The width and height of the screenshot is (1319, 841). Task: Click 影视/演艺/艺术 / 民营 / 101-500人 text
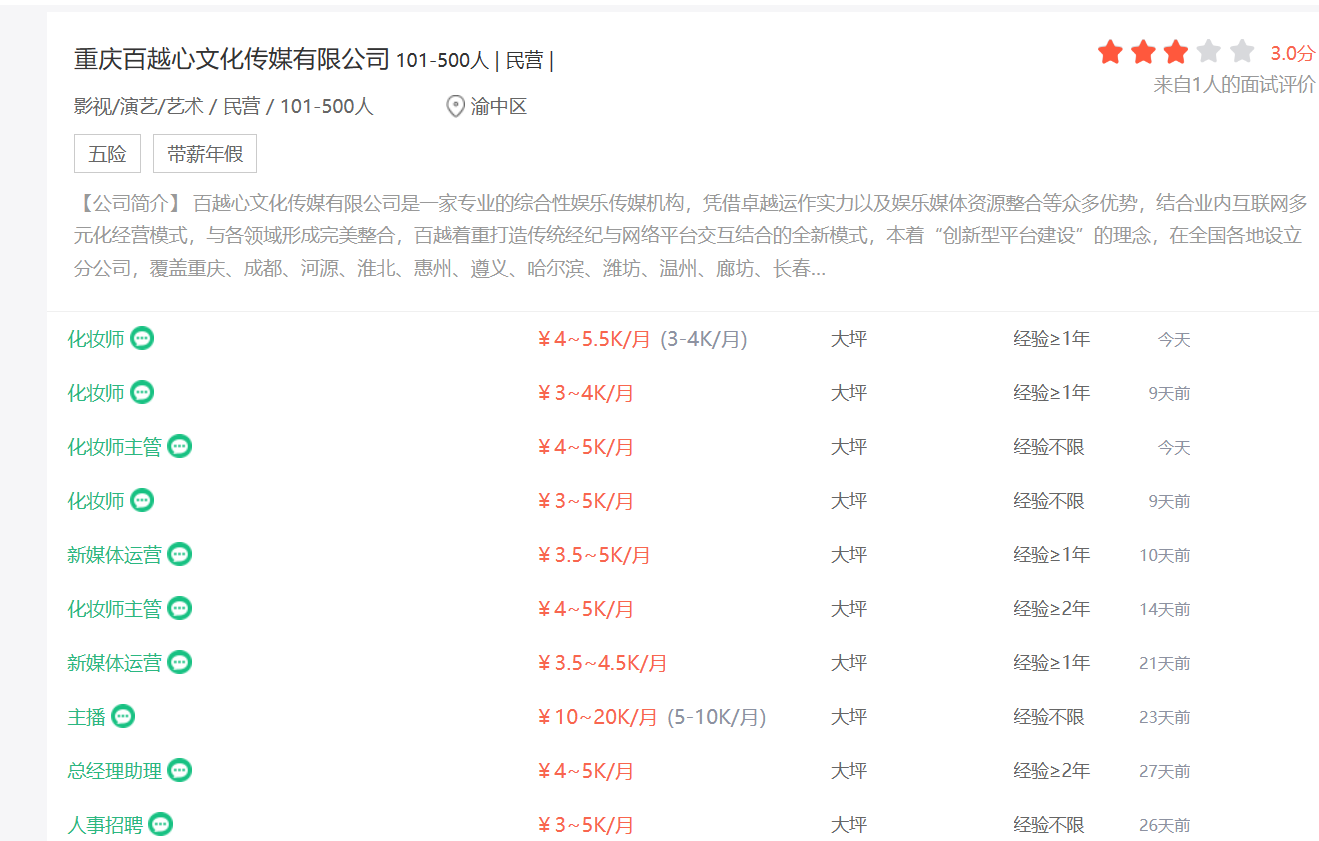coord(224,106)
